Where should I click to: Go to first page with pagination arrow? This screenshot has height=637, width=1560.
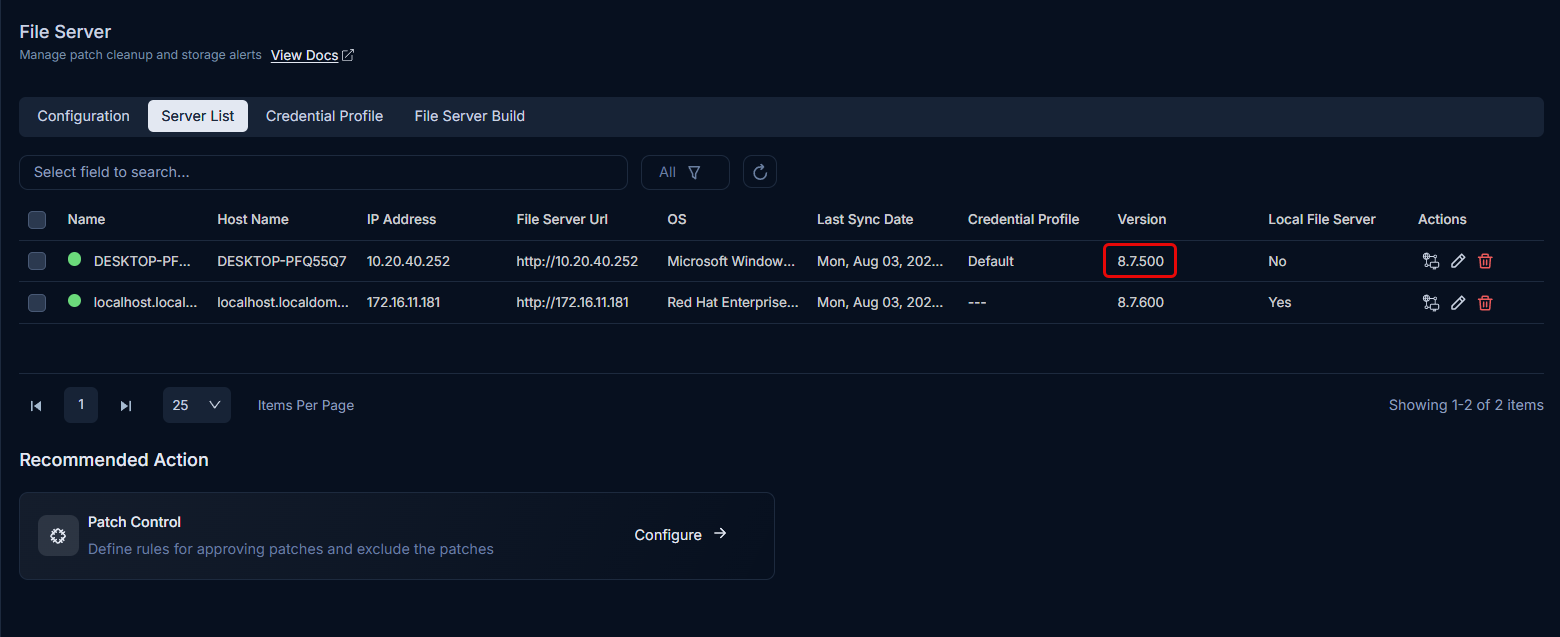36,405
